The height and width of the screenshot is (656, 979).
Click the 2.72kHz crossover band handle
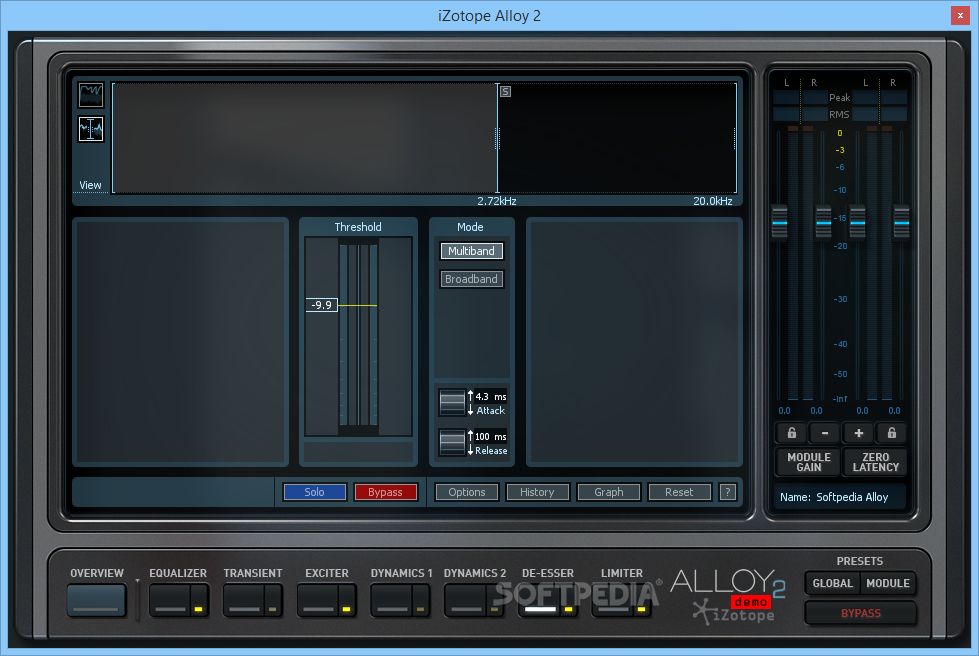tap(498, 138)
